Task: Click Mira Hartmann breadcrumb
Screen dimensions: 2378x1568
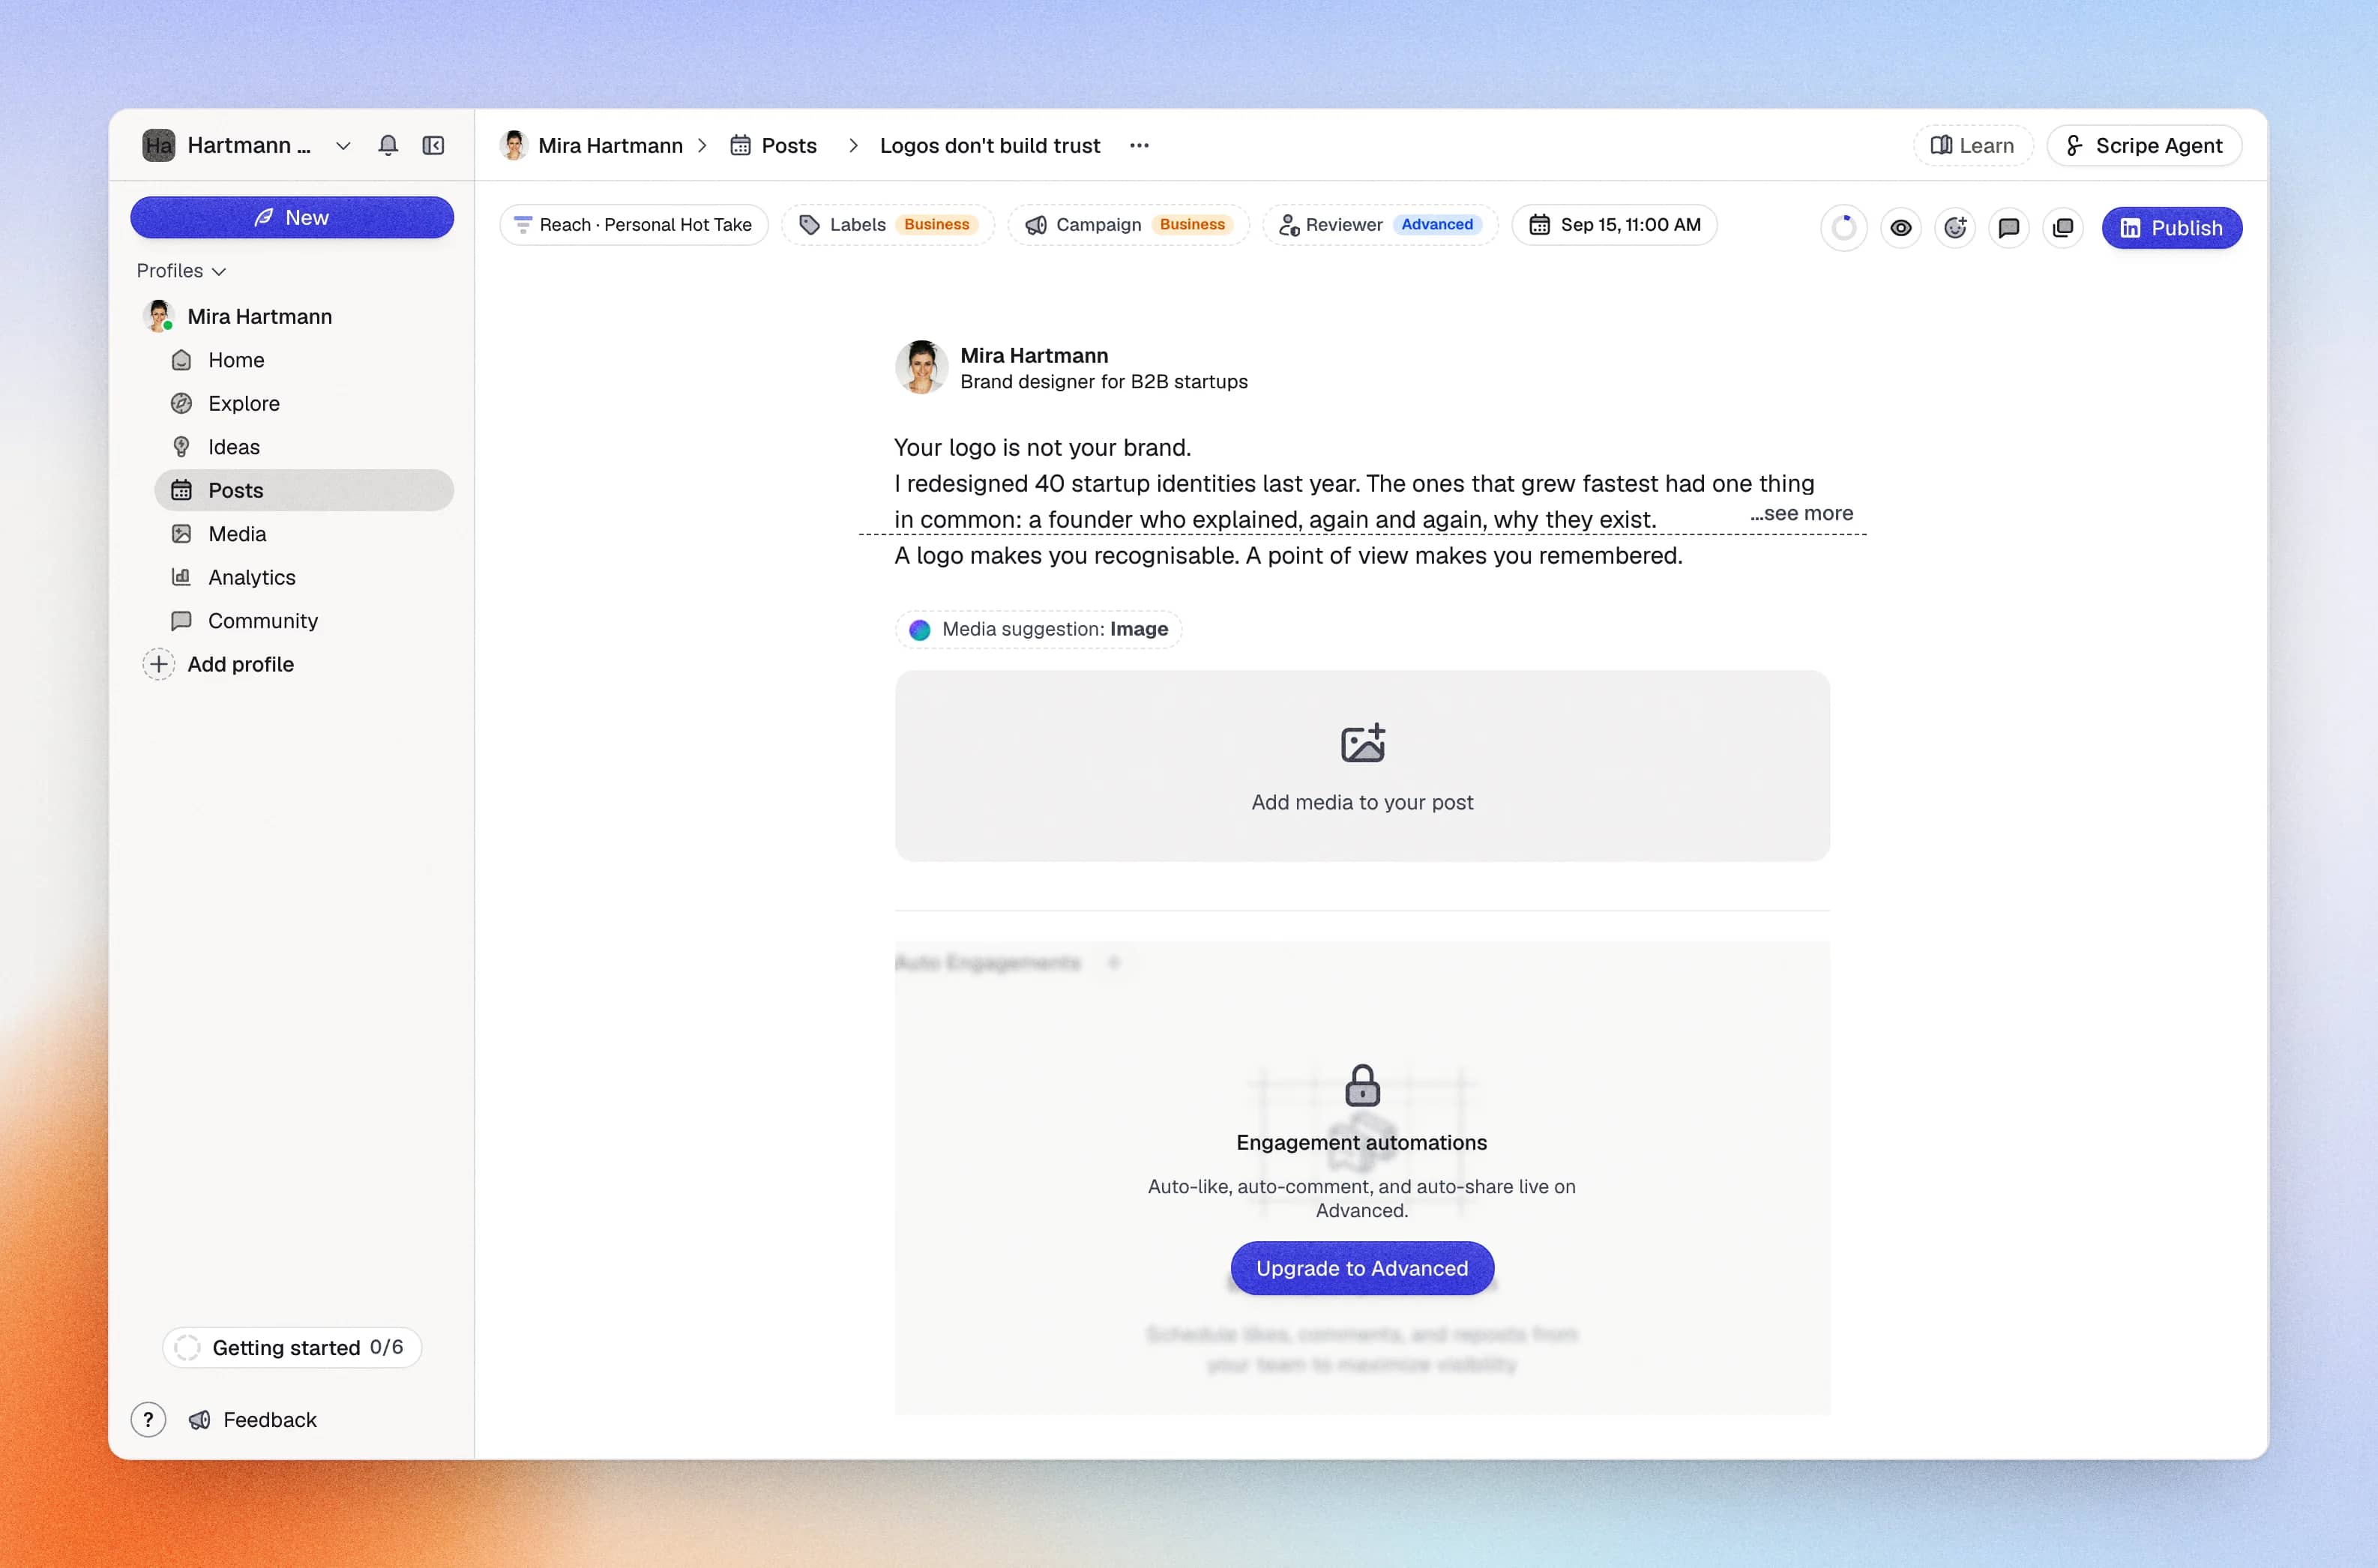Action: (591, 145)
